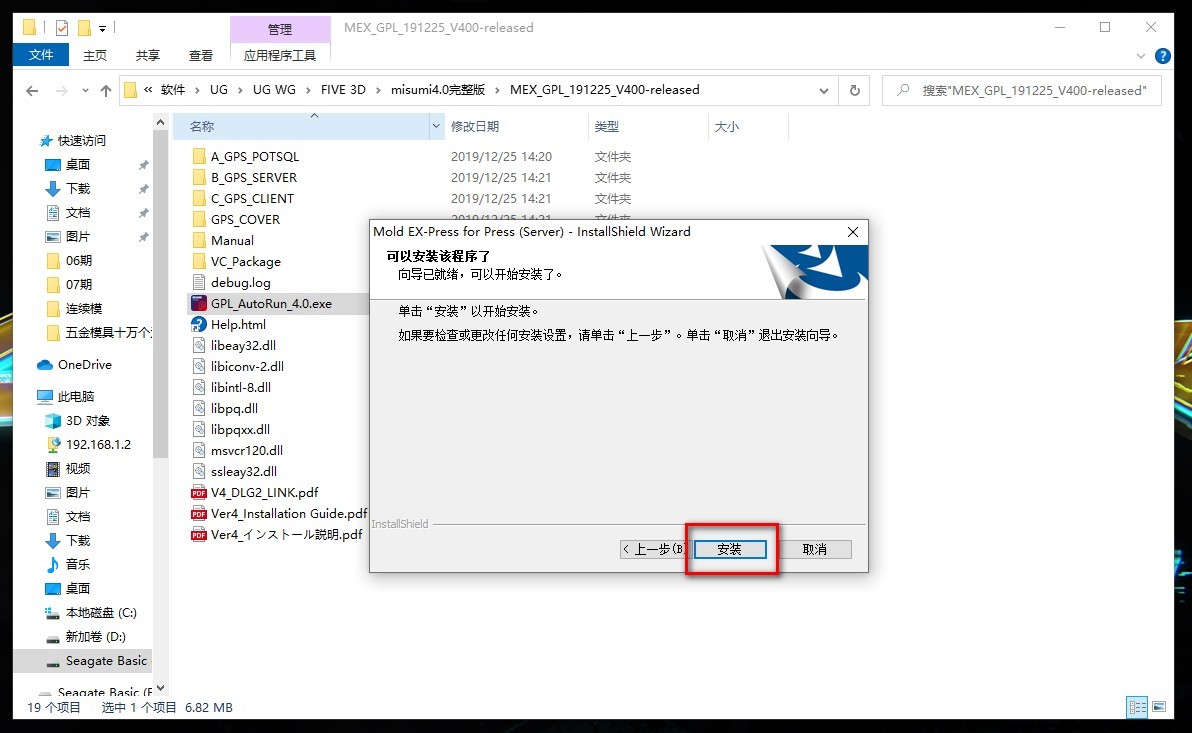Open the Ver4_Installation Guide.pdf file

point(280,512)
